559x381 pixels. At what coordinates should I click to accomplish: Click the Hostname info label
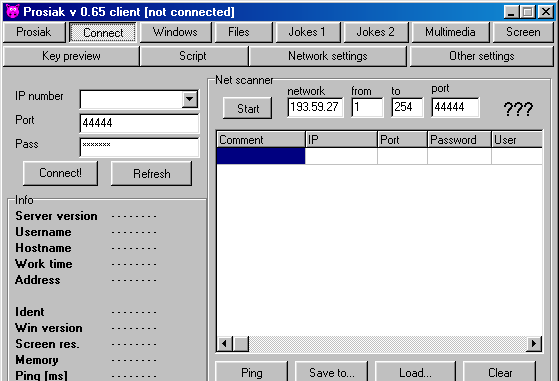pos(43,248)
